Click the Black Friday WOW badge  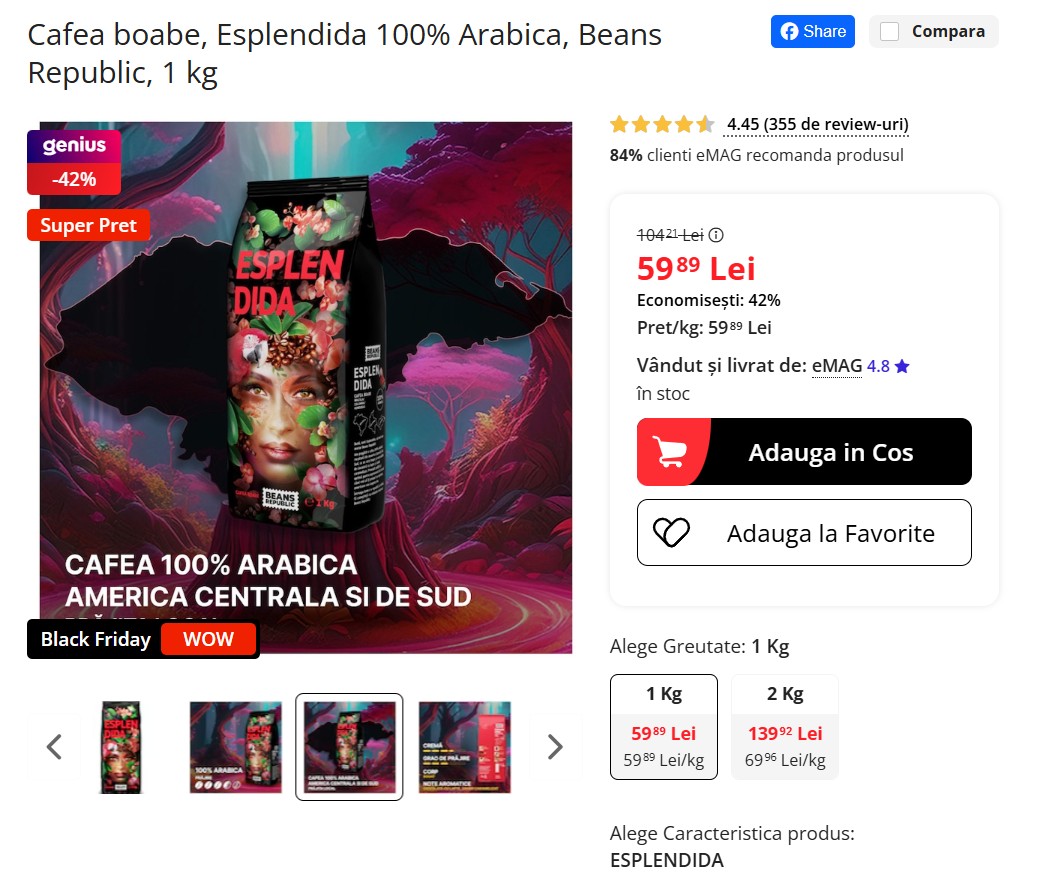click(143, 639)
